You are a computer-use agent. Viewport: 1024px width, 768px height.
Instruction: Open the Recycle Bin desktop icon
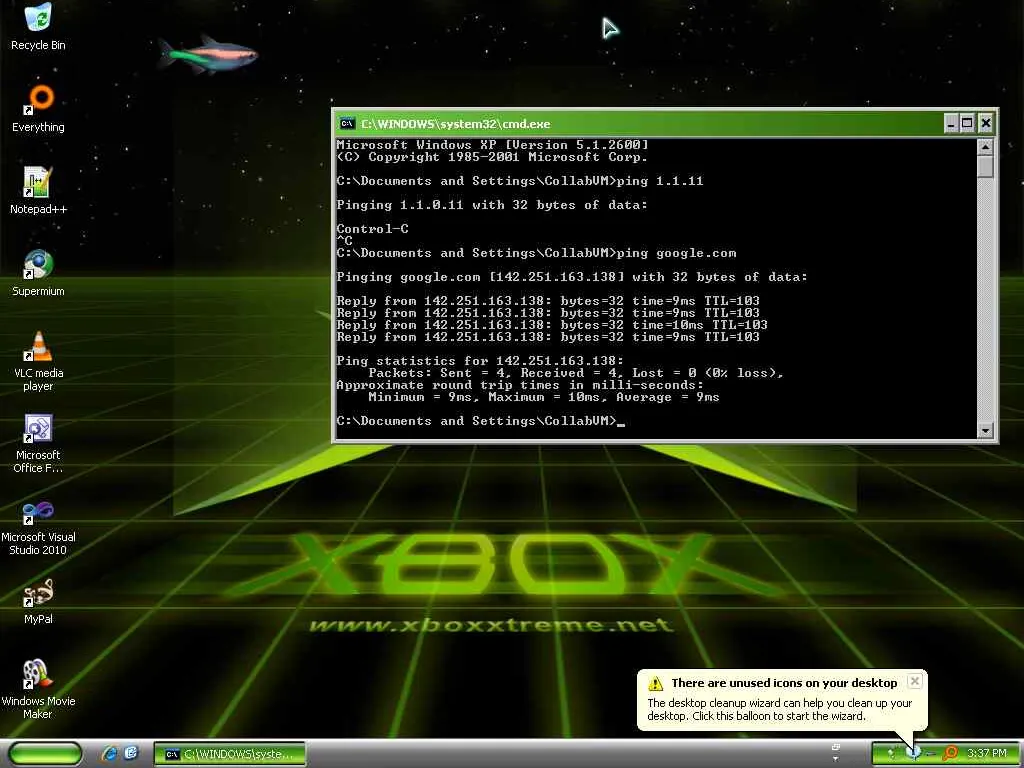click(x=39, y=27)
